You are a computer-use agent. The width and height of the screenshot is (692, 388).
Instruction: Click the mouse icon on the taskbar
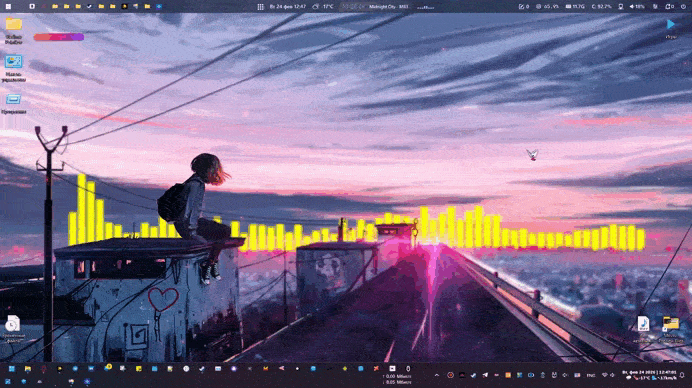(408, 369)
